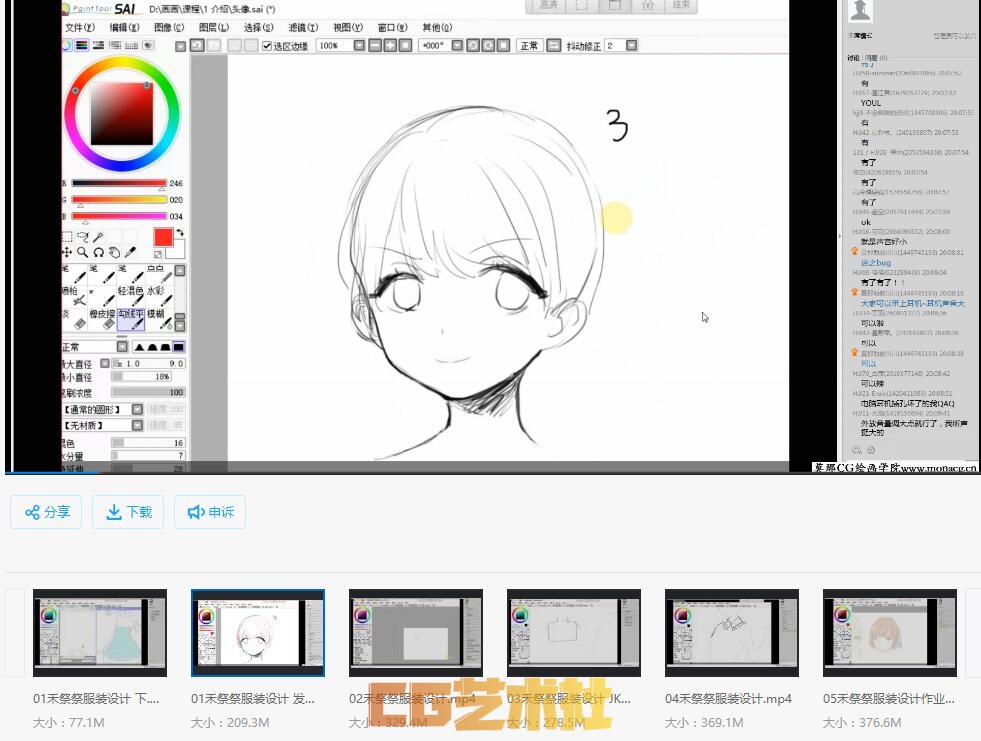Open the quick bar dropdown left of undo
Viewport: 981px width, 741px height.
(x=180, y=46)
